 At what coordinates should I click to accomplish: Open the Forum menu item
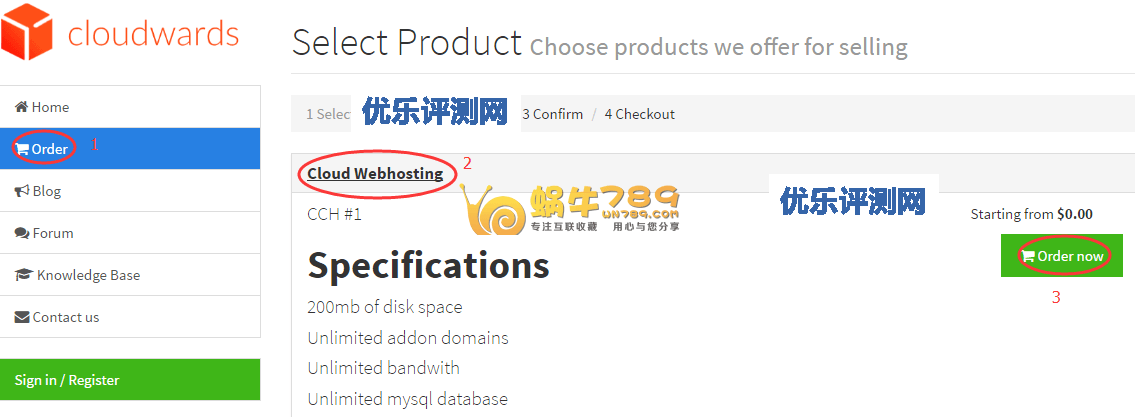(130, 233)
